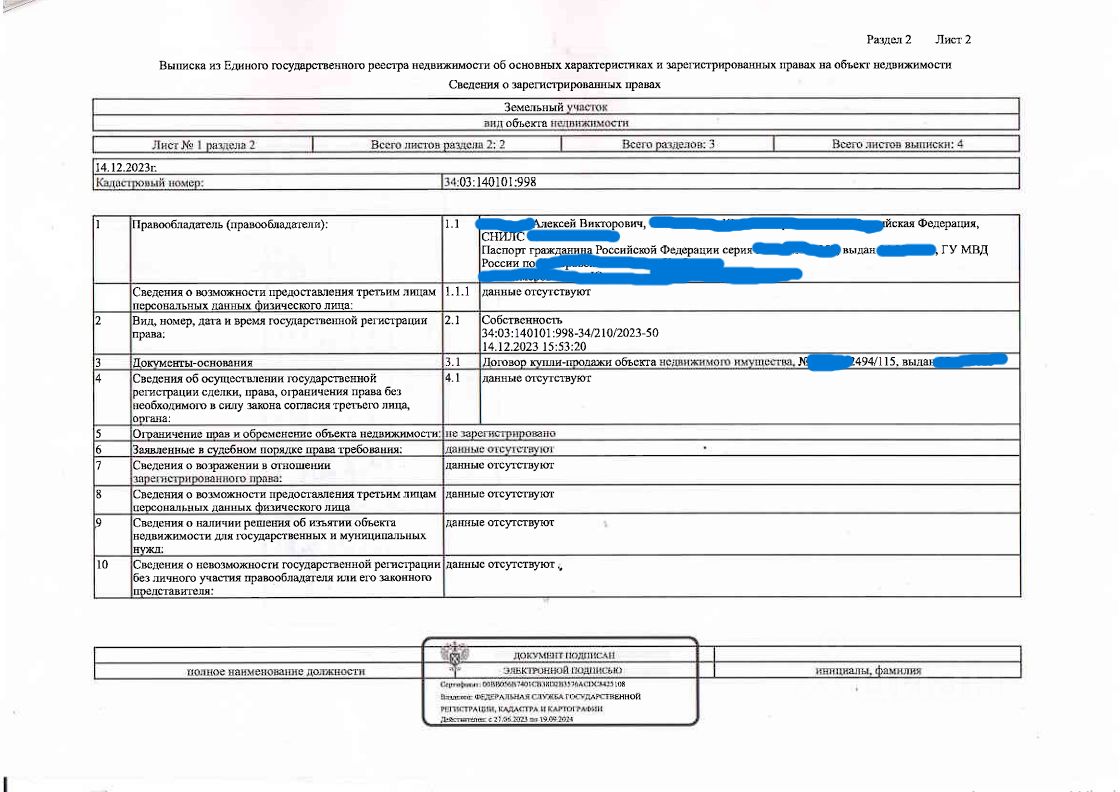Screen dimensions: 1120x792
Task: Click the "Лист 2" header text
Action: (953, 40)
